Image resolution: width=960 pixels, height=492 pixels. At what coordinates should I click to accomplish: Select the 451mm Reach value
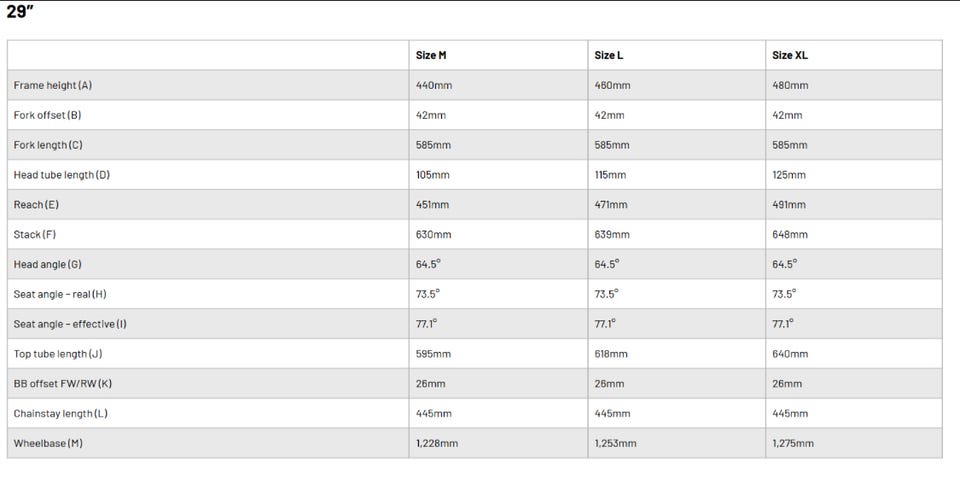click(x=432, y=205)
